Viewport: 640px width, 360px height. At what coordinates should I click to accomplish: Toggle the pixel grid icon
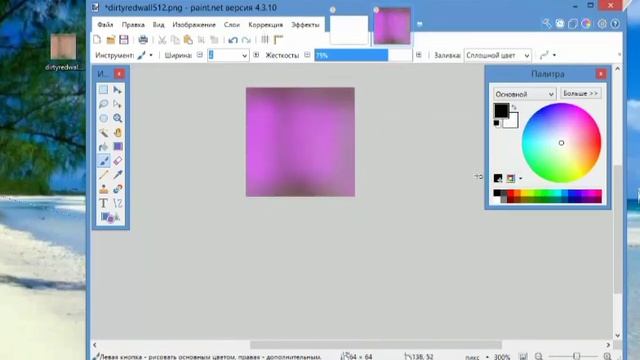tap(265, 40)
